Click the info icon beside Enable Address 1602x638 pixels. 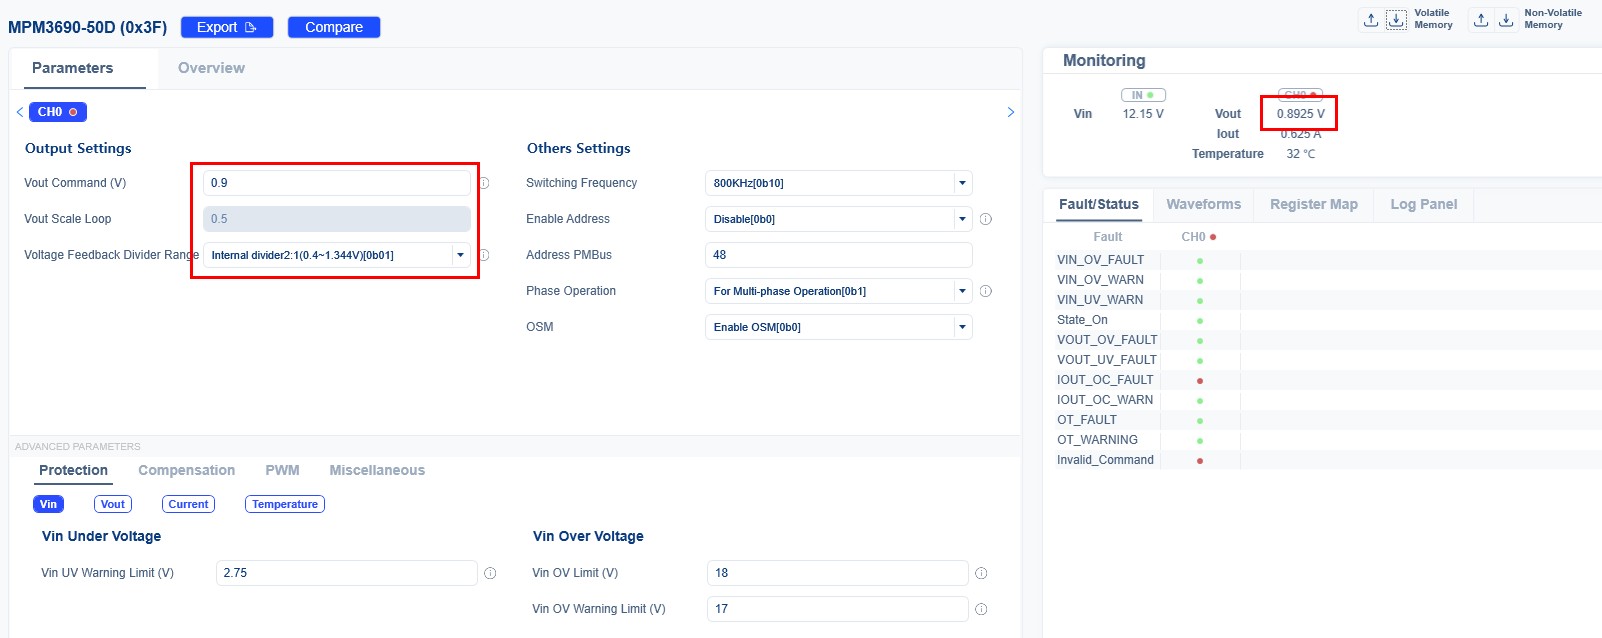(986, 219)
